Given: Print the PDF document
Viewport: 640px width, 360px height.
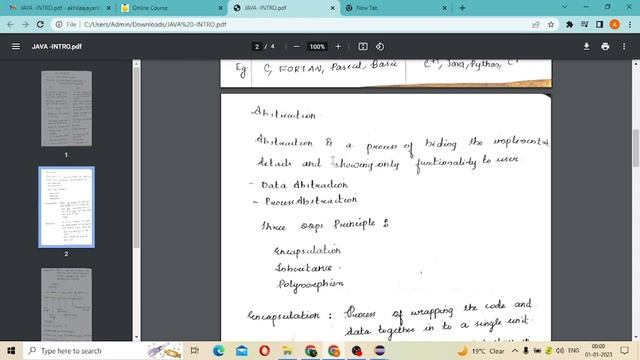Looking at the screenshot, I should click(605, 47).
